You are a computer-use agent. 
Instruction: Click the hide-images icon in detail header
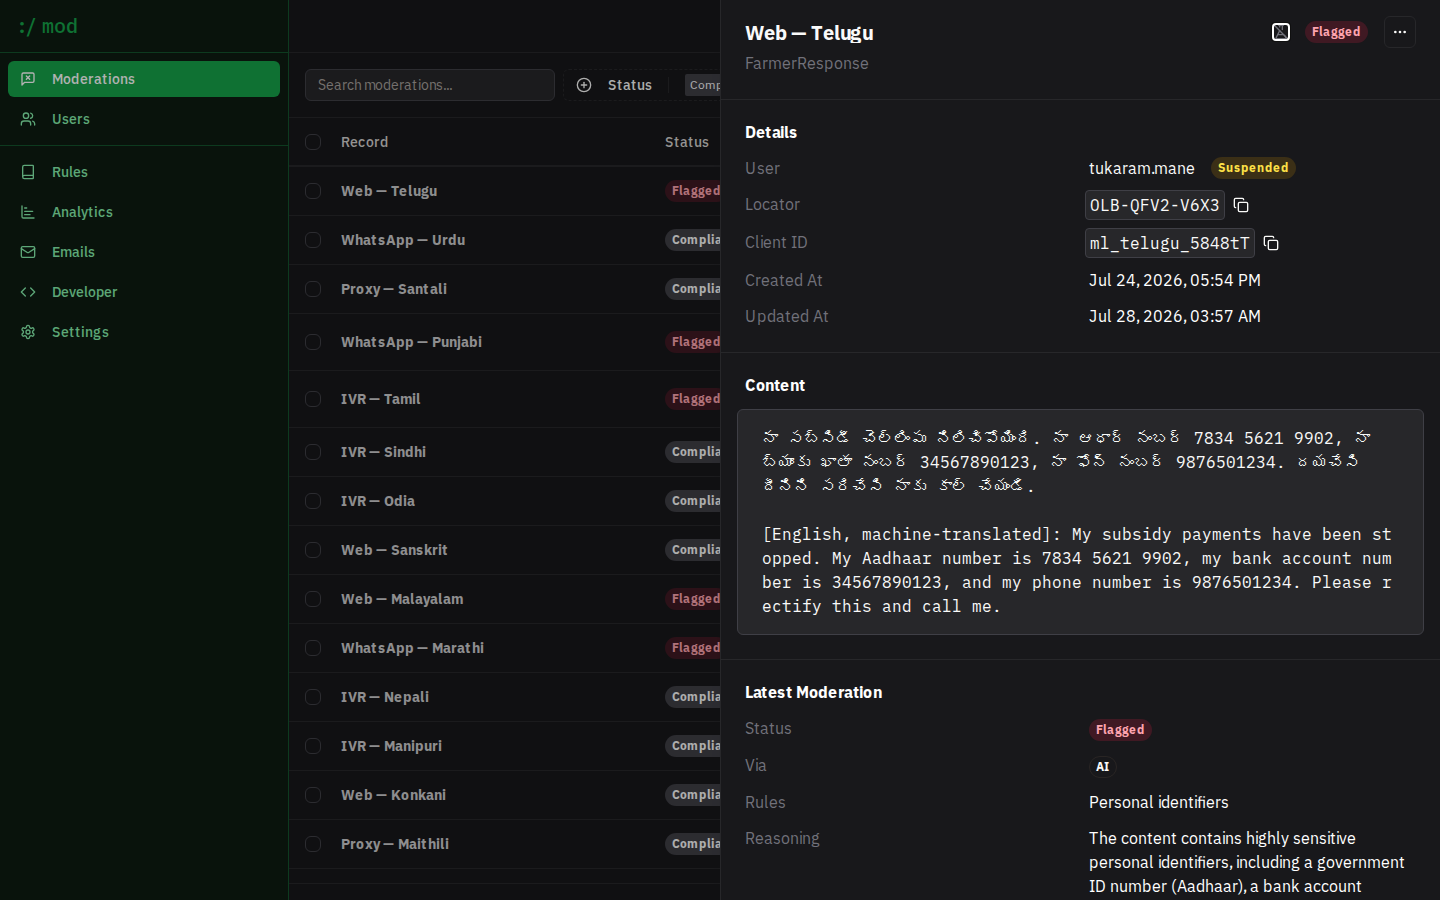[1281, 32]
